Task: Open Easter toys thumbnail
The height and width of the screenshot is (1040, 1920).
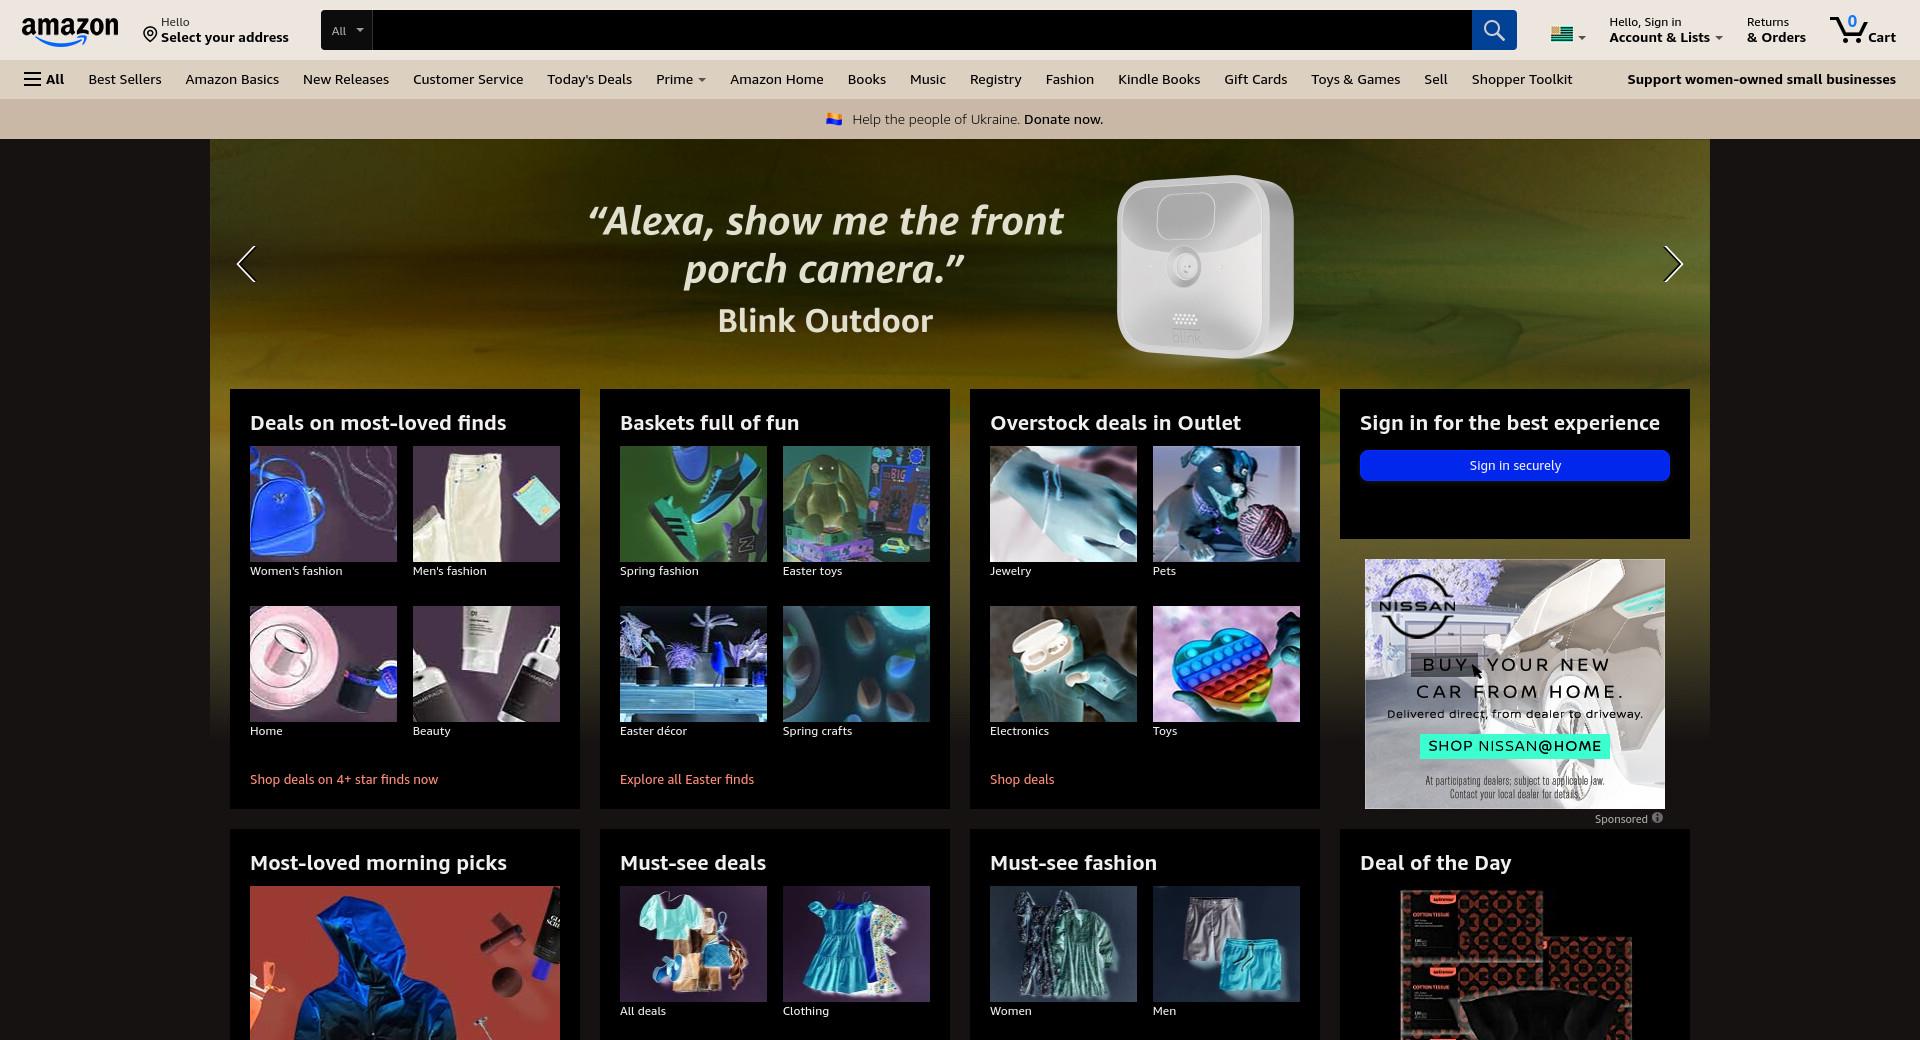Action: (x=856, y=504)
